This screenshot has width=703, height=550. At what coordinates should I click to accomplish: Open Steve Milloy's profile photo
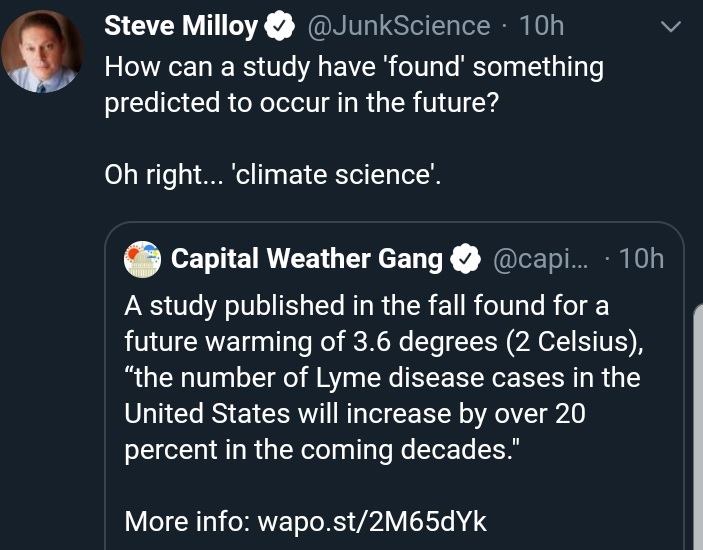[x=42, y=52]
